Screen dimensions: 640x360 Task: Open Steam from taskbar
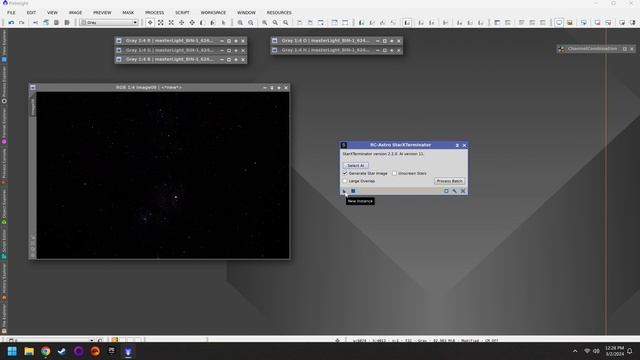62,351
